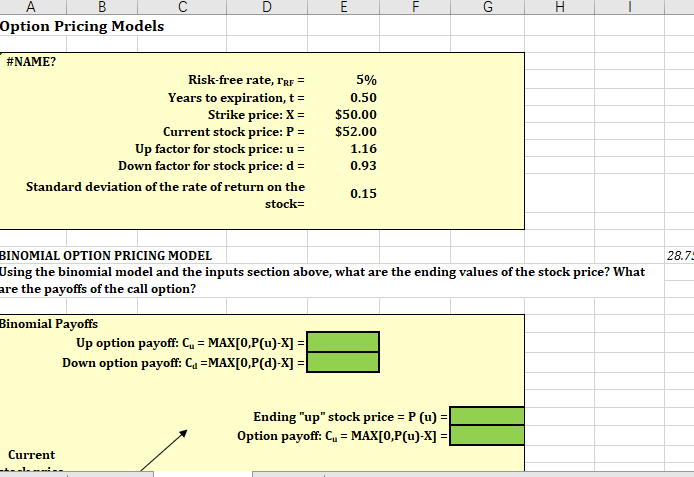
Task: Select the BINOMIAL OPTION PRICING MODEL heading
Action: pyautogui.click(x=105, y=256)
